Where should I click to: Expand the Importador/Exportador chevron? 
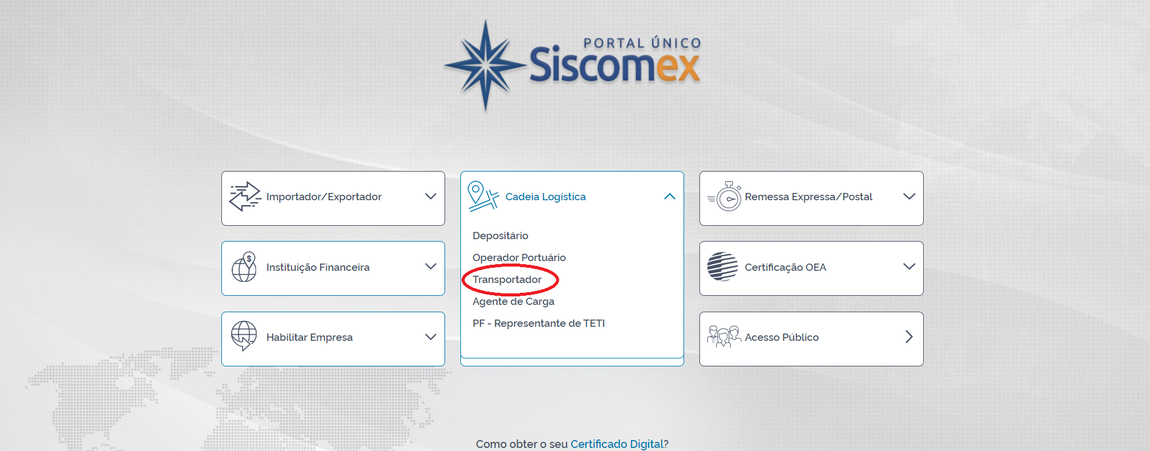tap(431, 197)
